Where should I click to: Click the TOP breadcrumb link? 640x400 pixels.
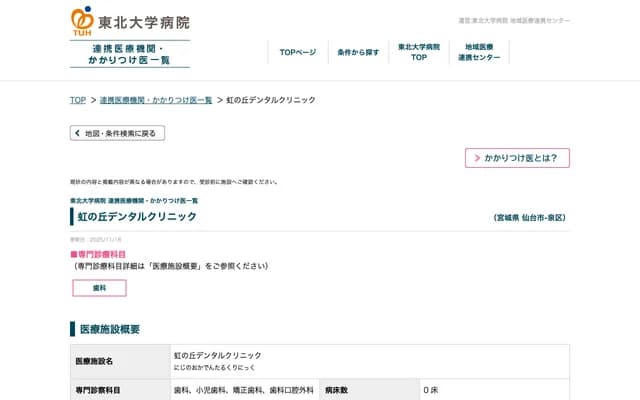click(x=77, y=100)
